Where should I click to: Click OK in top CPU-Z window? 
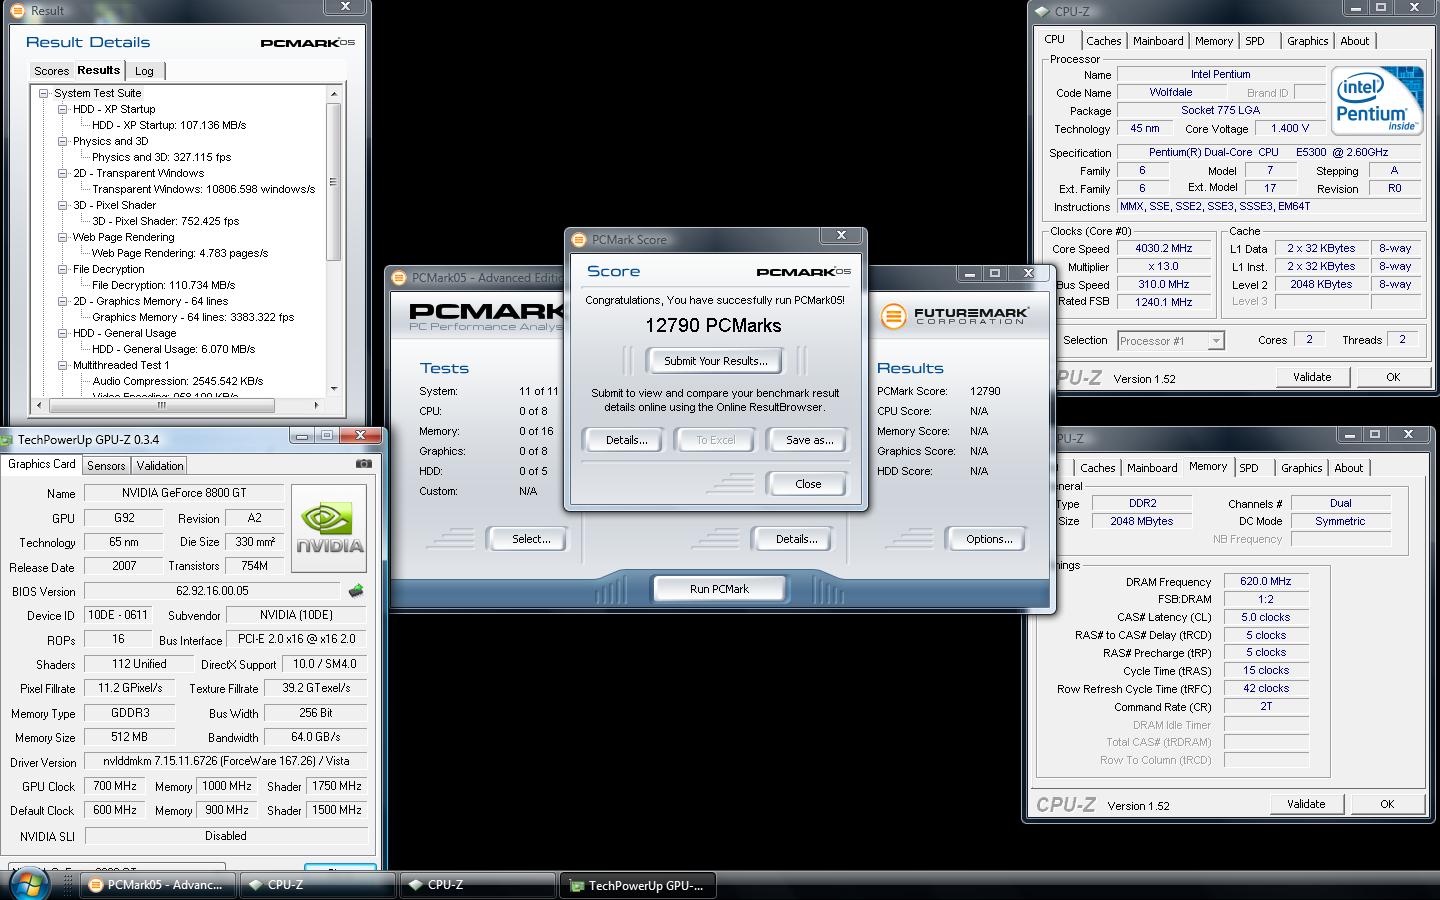coord(1393,377)
